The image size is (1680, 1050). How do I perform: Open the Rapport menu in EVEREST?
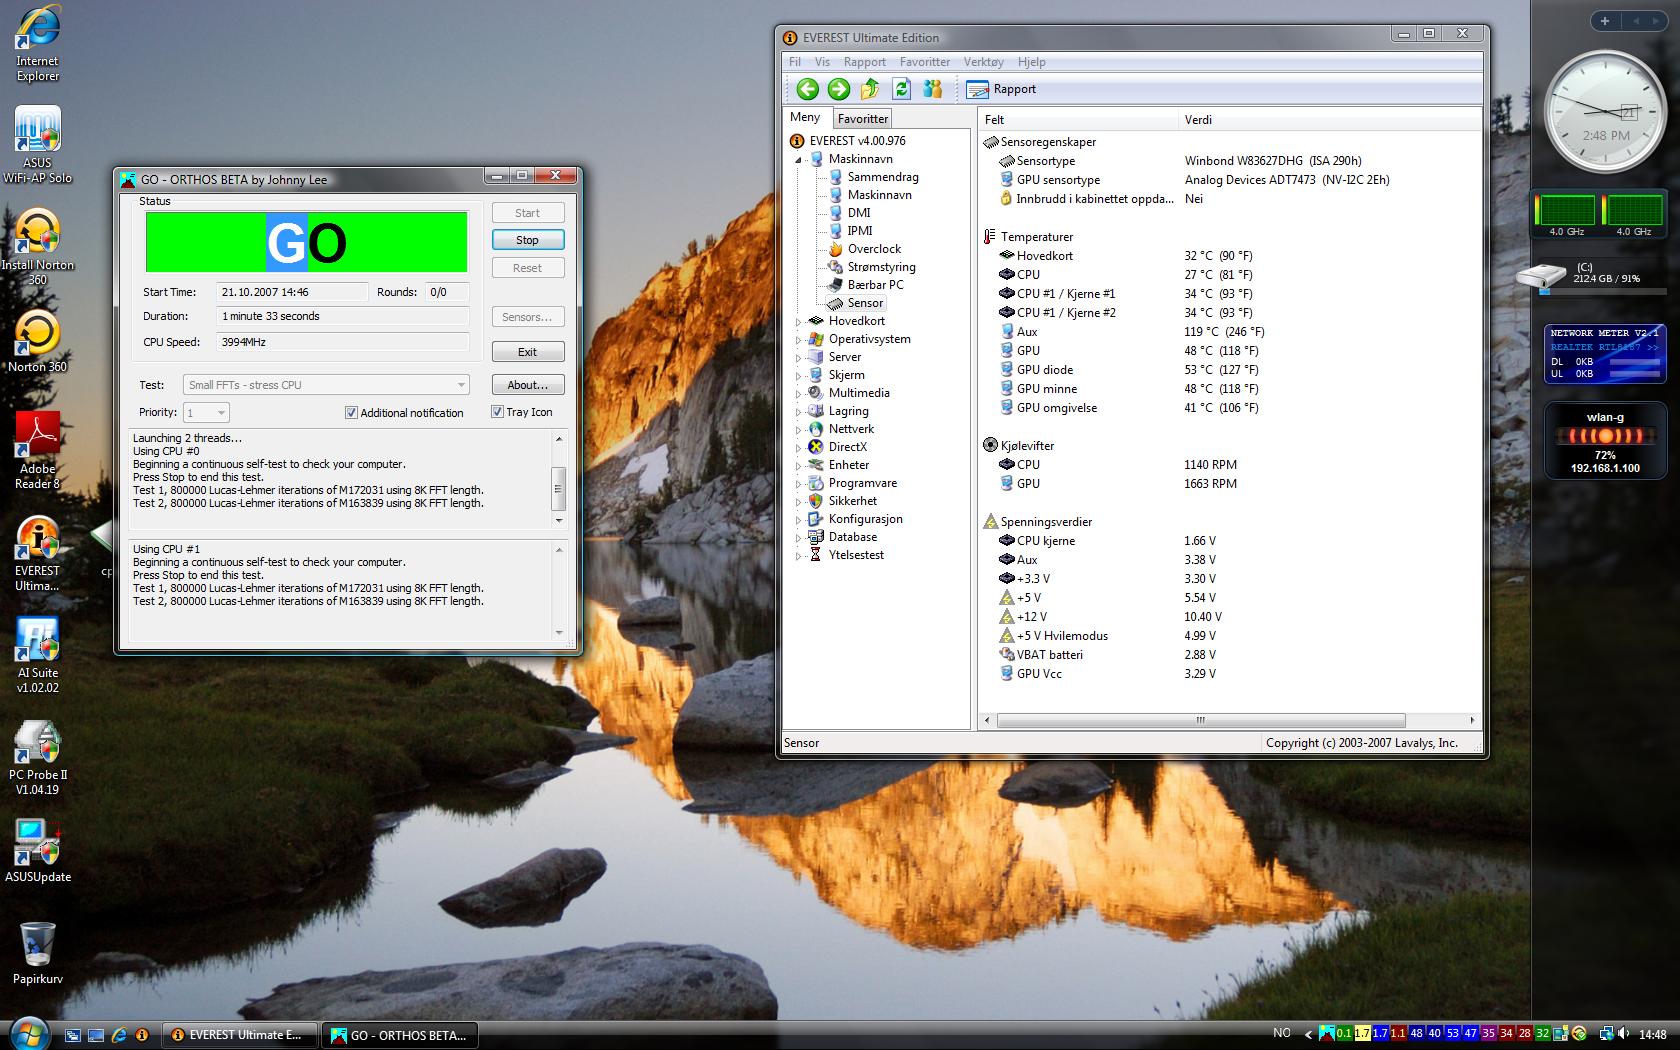tap(865, 62)
